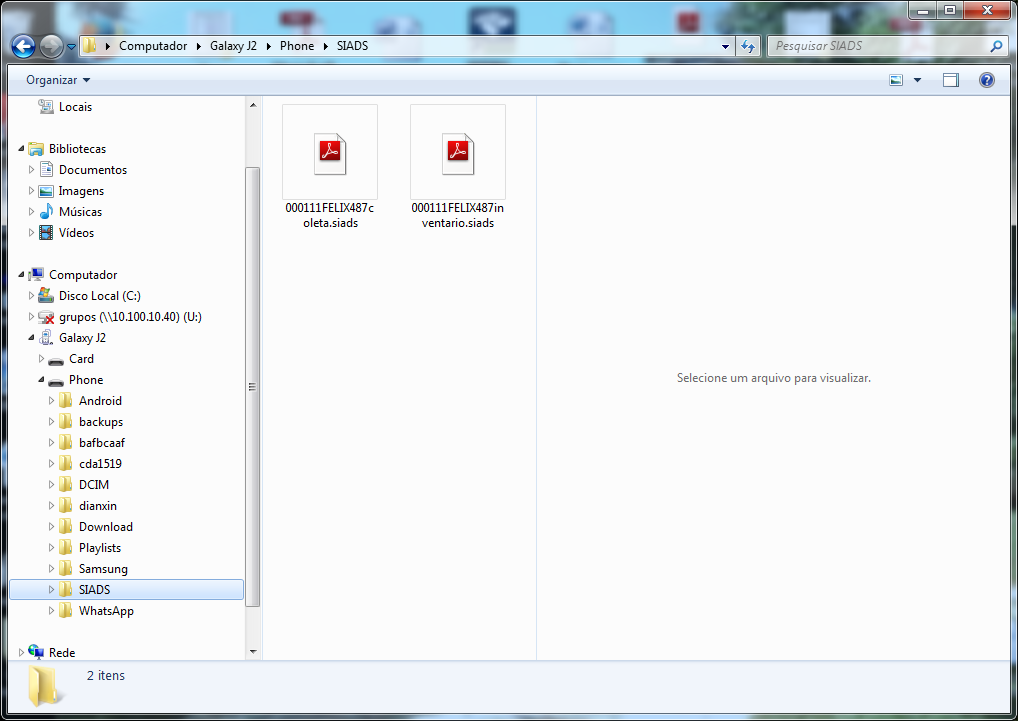Screen dimensions: 1024x721
Task: Select Locais in navigation pane
Action: click(75, 106)
